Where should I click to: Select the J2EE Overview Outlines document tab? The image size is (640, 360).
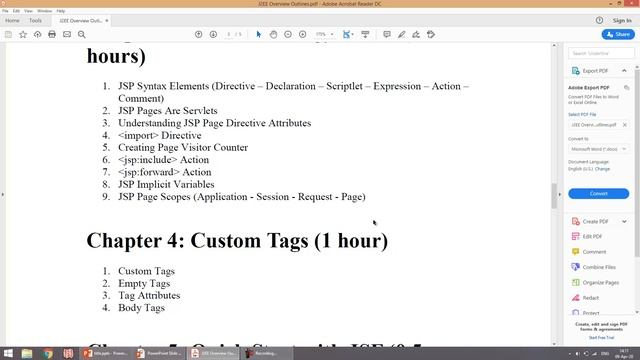pos(80,21)
